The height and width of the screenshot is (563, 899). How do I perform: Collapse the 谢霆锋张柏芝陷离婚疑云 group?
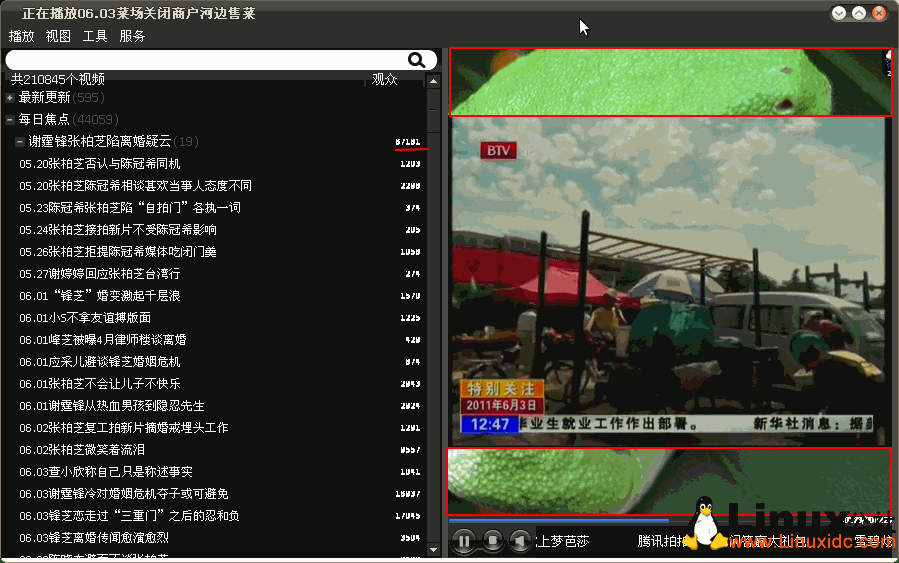pos(20,142)
